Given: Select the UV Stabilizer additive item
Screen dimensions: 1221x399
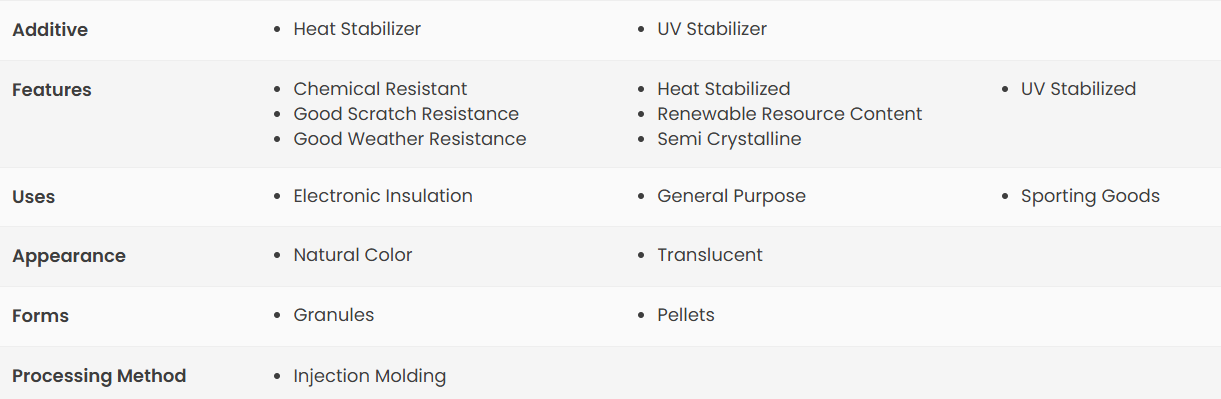Looking at the screenshot, I should [712, 29].
